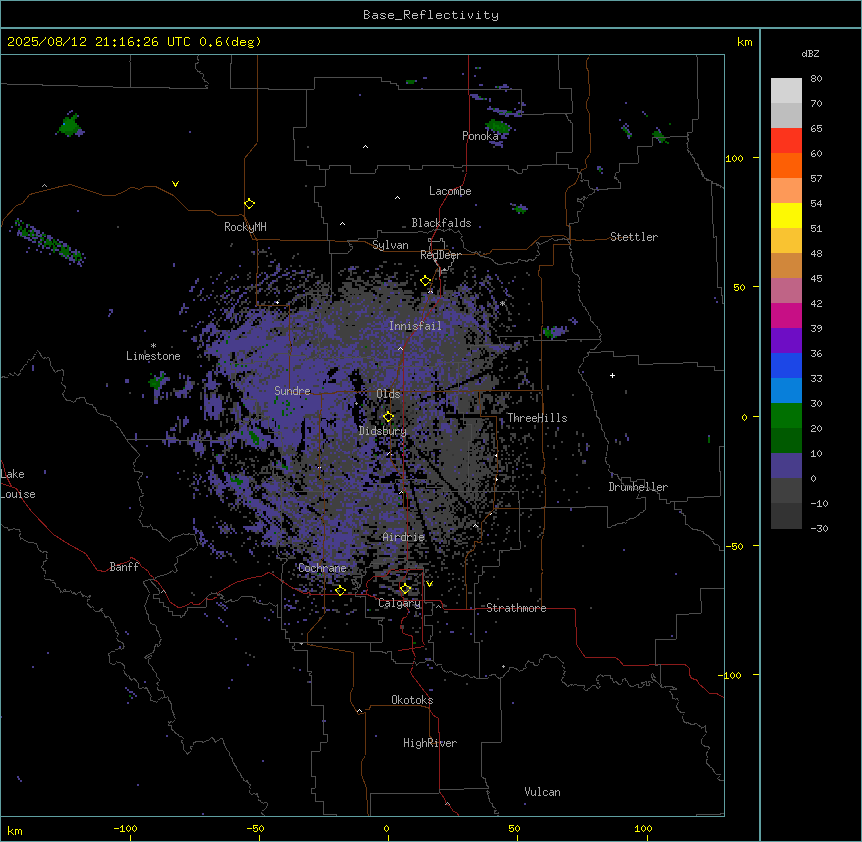Click the white 70-80 dBZ legend swatch

tap(786, 91)
